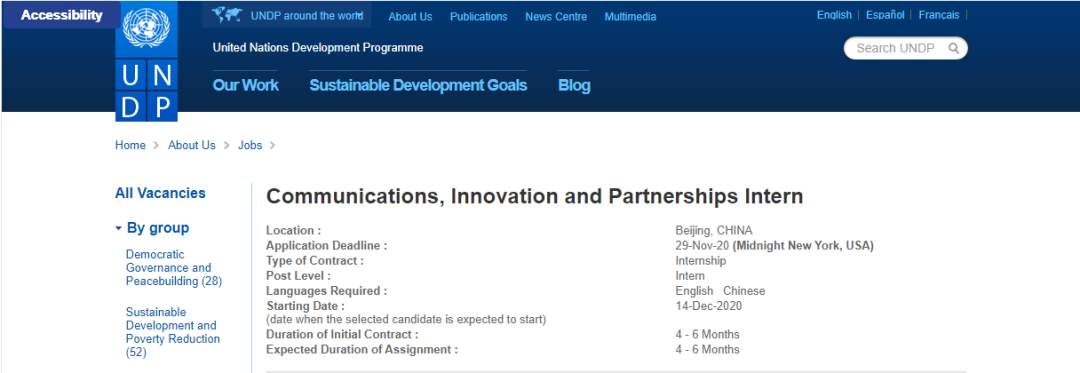Screen dimensions: 1080x373
Task: Open the Publications menu item
Action: [x=479, y=17]
